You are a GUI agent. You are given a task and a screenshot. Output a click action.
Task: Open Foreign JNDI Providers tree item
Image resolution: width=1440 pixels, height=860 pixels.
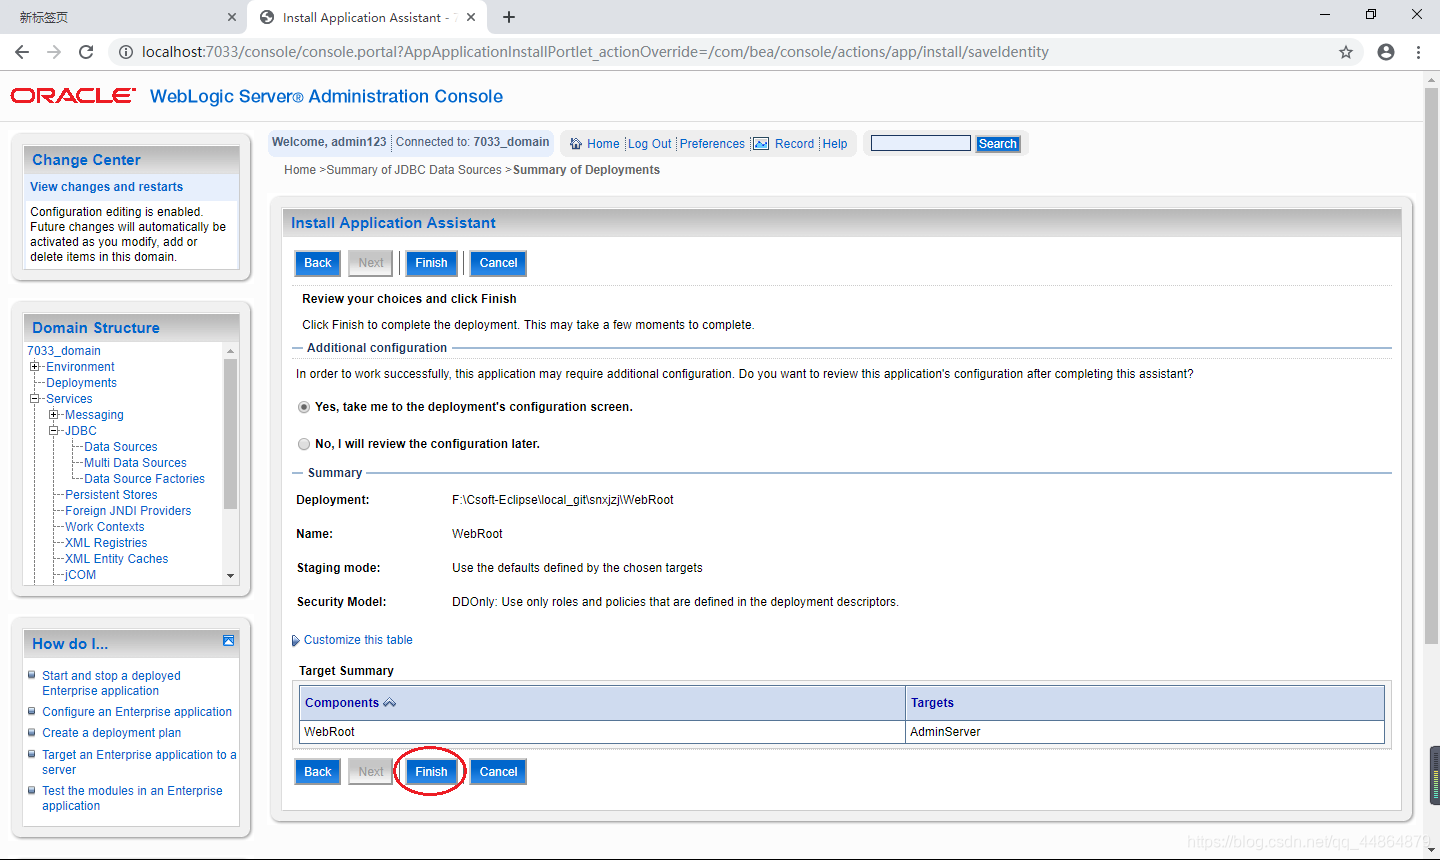tap(128, 511)
